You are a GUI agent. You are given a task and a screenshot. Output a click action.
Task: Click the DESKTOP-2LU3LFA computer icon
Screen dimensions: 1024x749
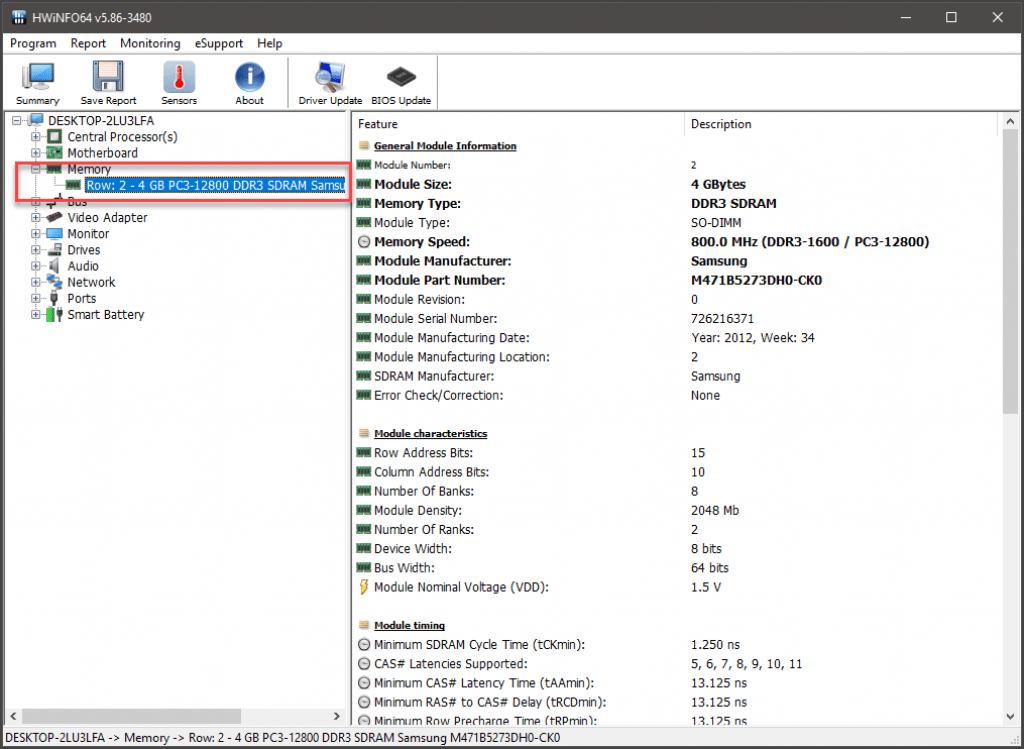click(36, 121)
